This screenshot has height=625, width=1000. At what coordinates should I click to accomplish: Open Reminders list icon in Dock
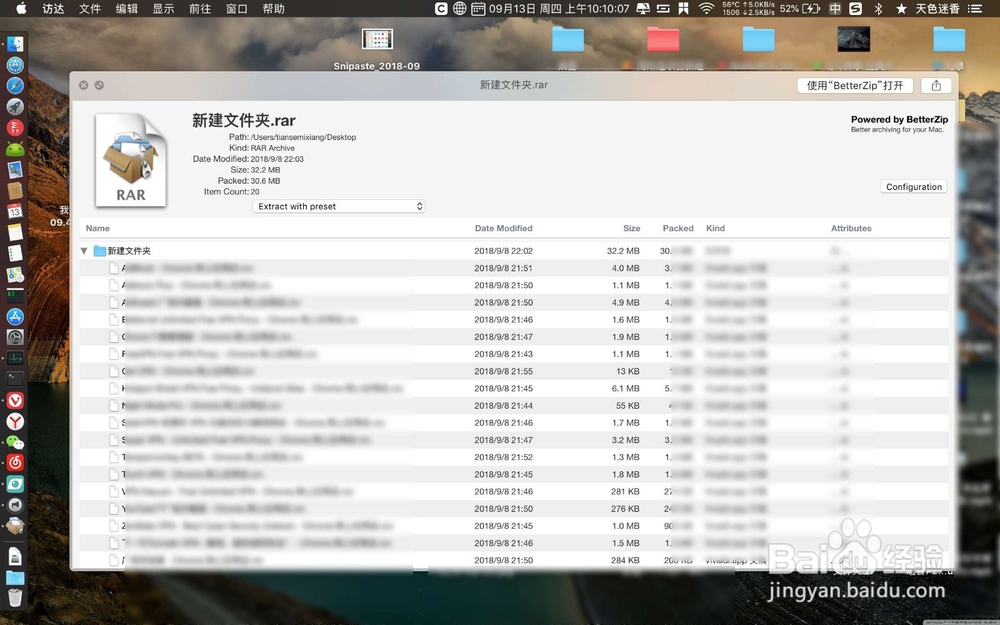click(x=15, y=253)
